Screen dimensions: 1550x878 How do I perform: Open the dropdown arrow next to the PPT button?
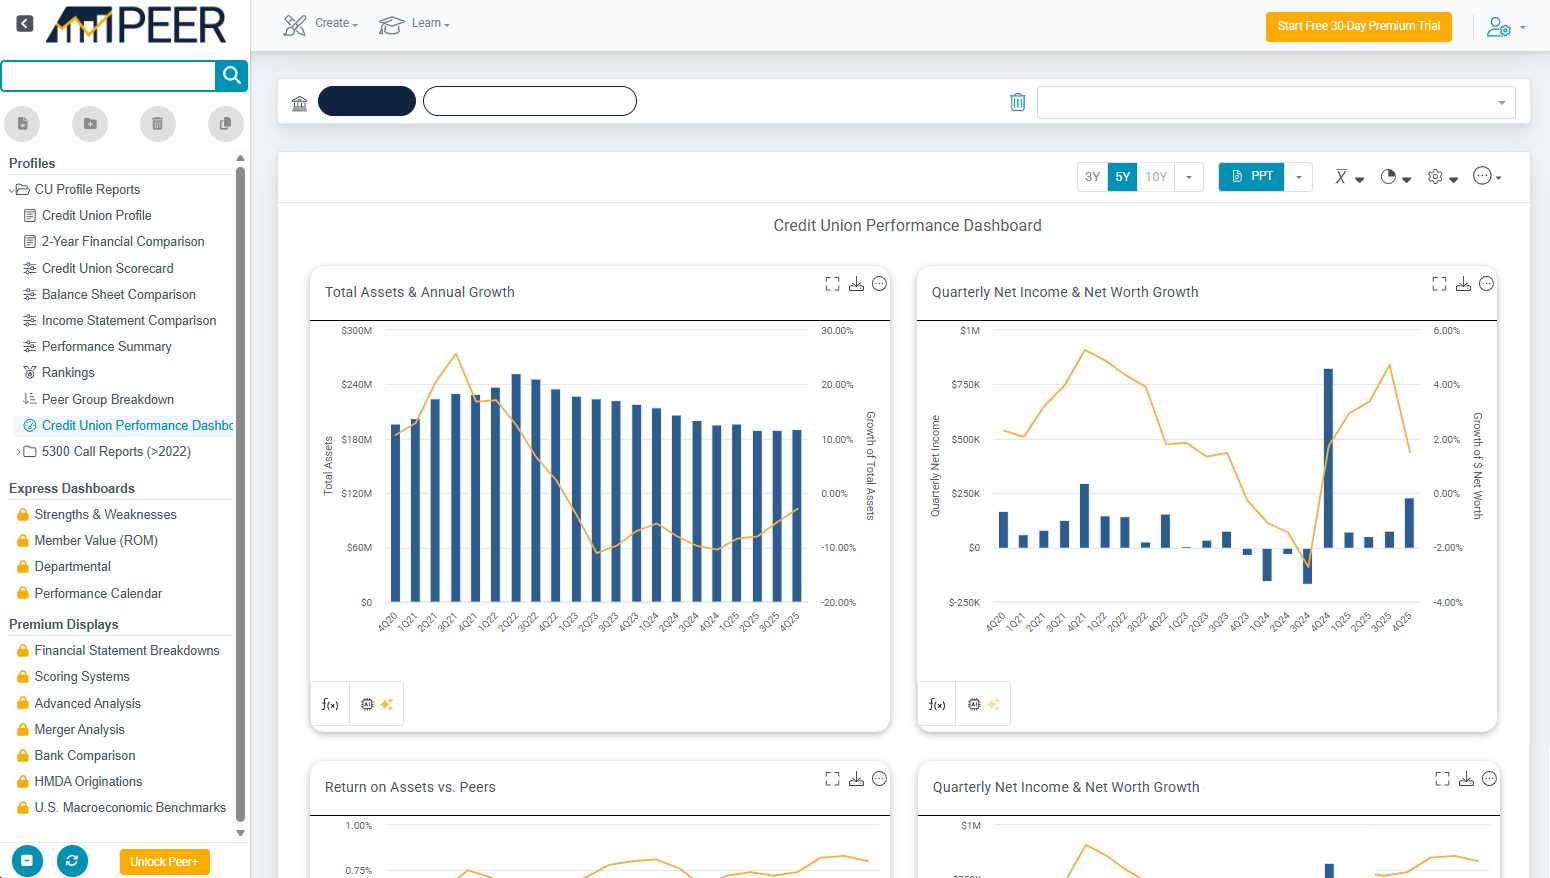[x=1298, y=176]
